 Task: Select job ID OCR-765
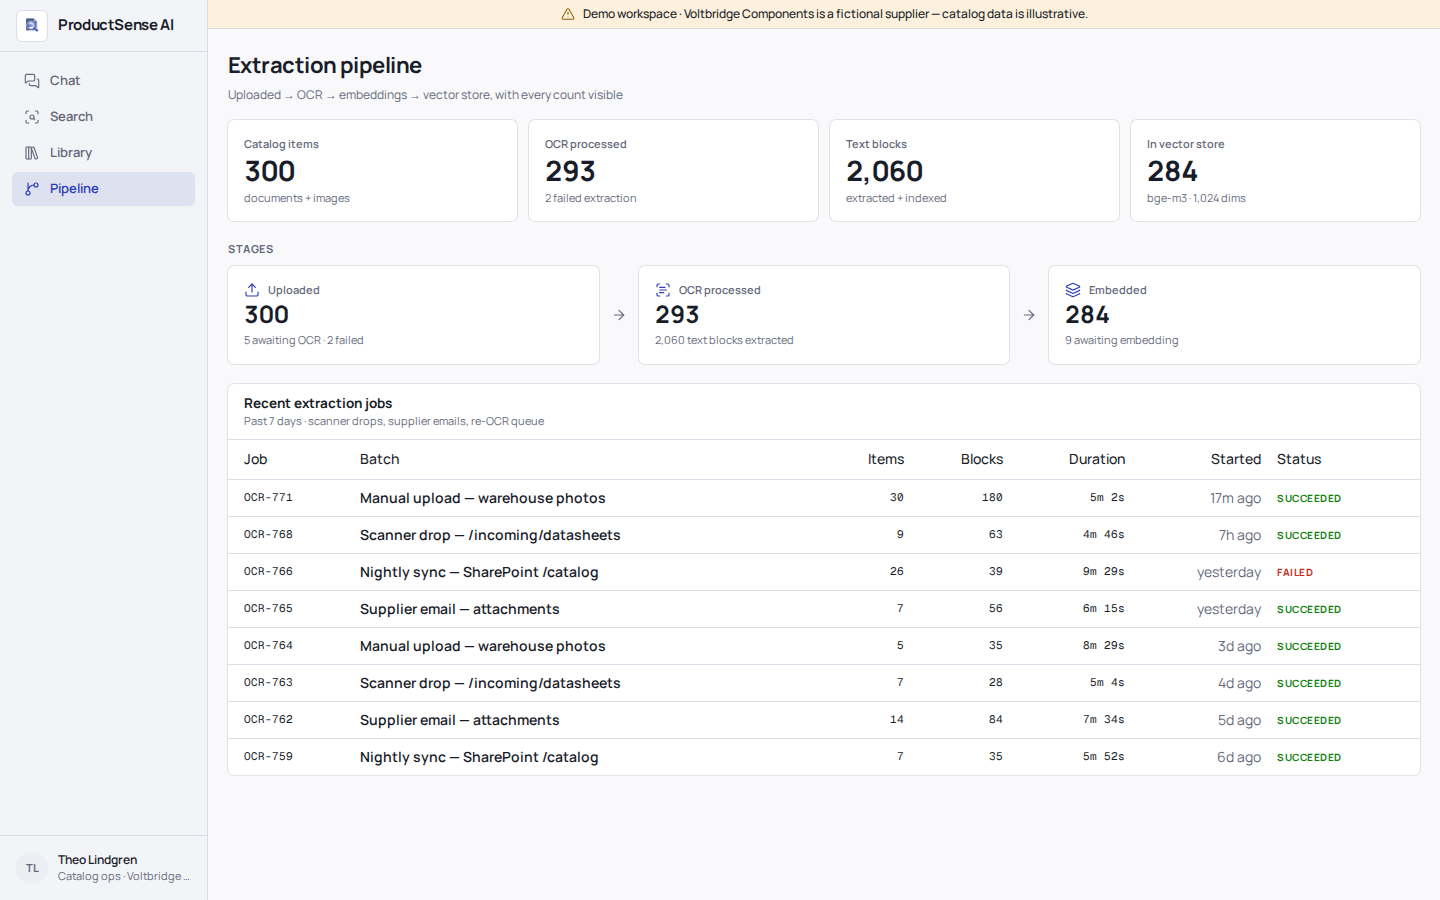coord(268,609)
